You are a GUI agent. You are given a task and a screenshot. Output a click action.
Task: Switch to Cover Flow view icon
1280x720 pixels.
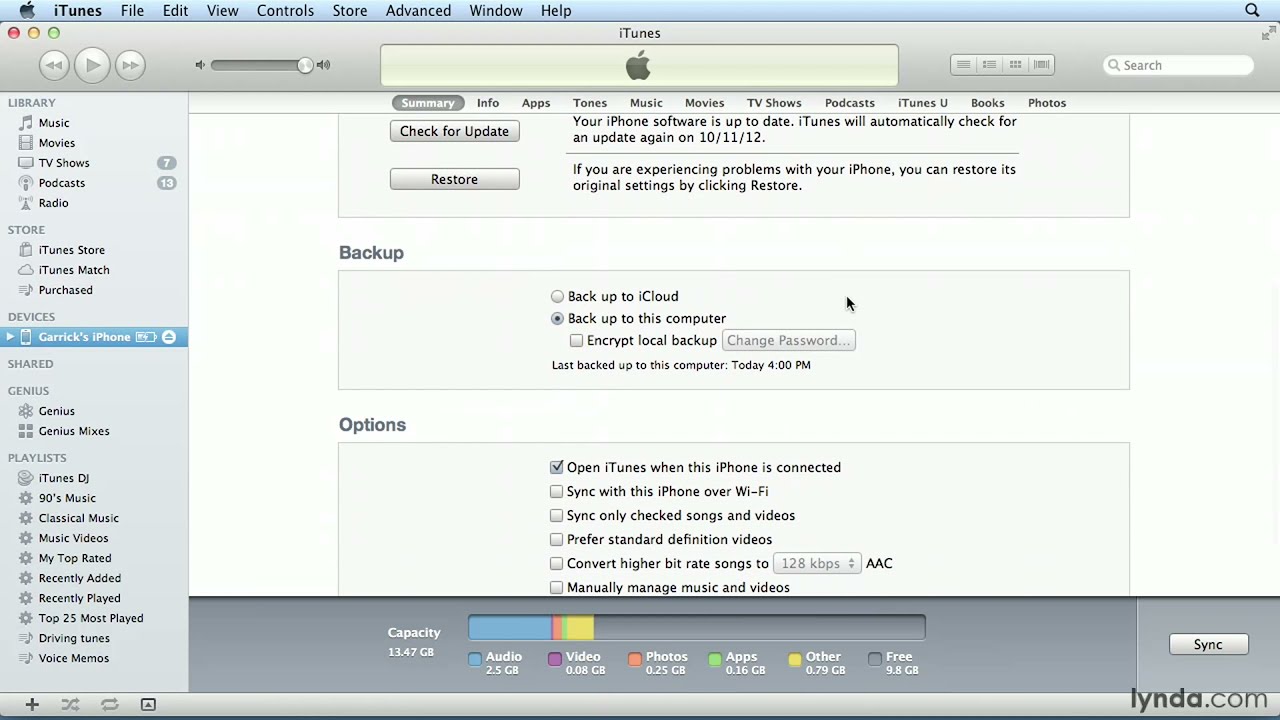[1041, 65]
